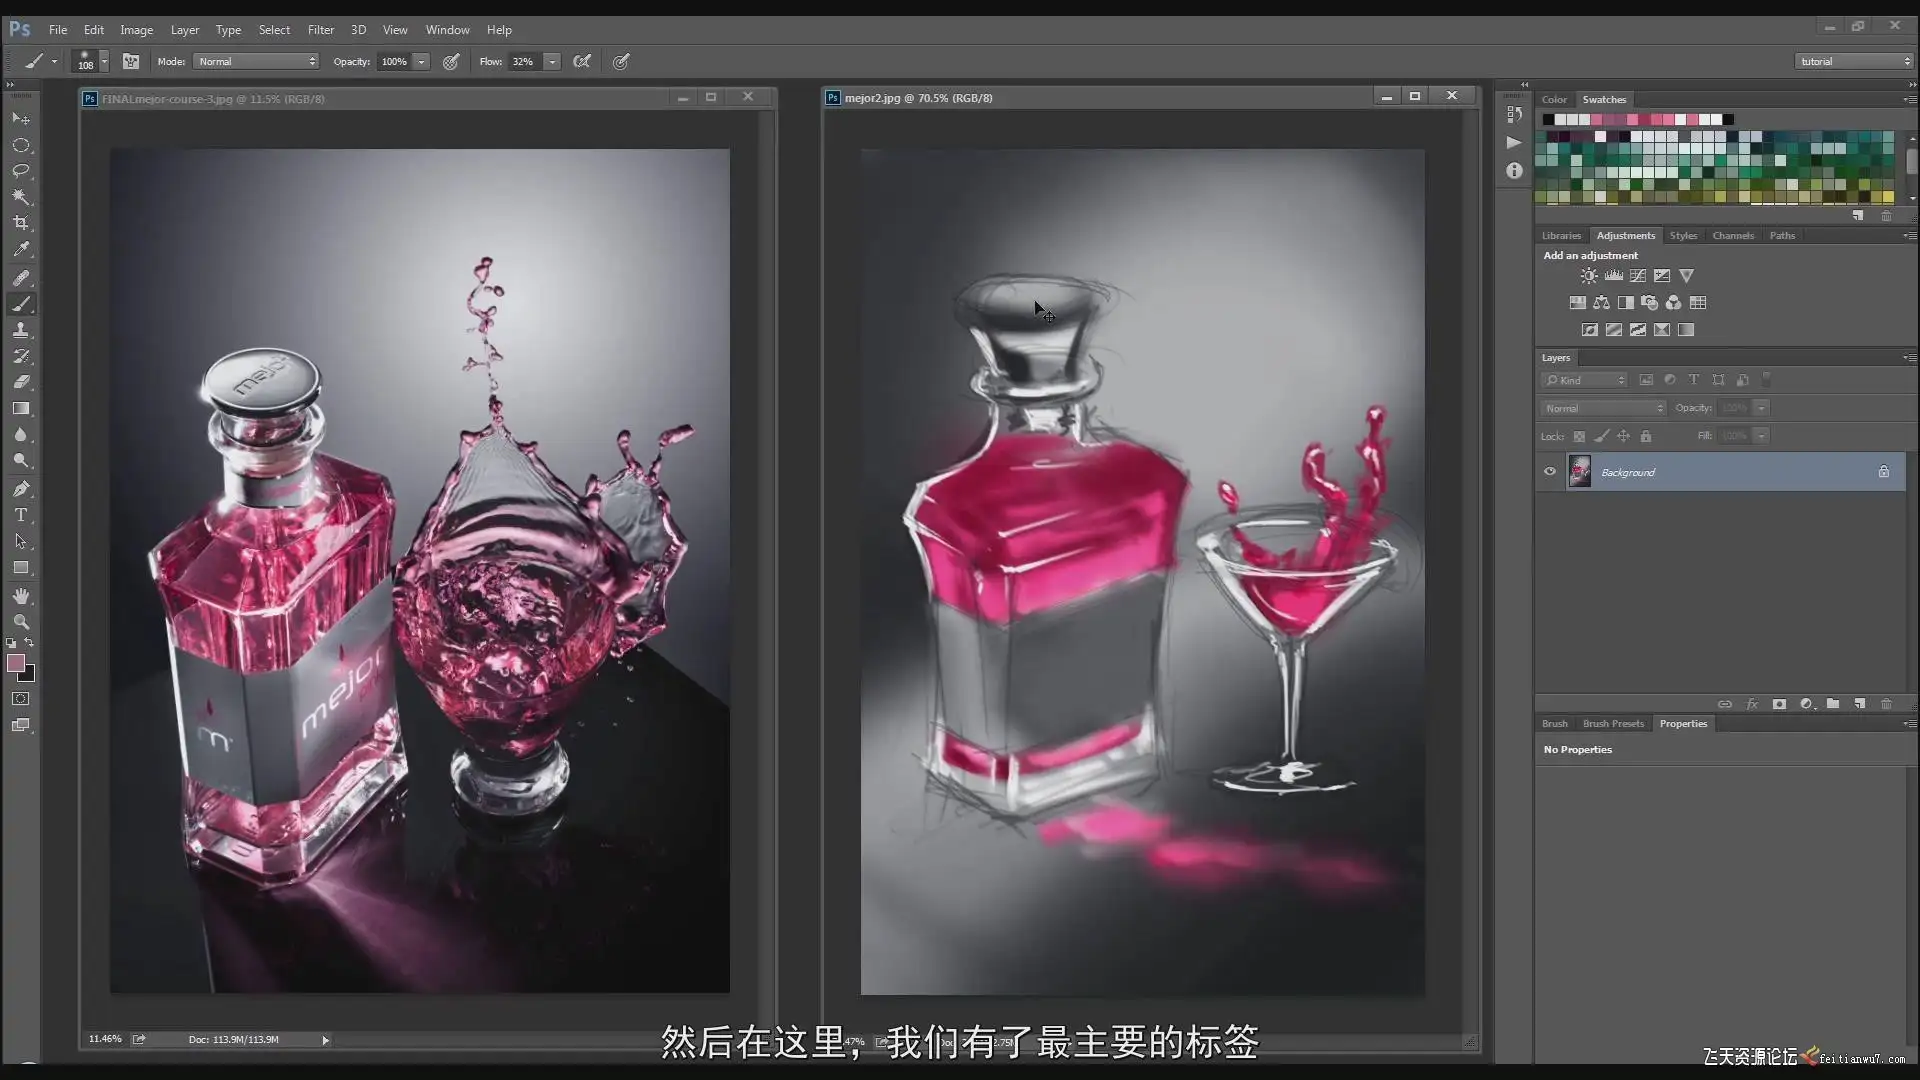Open the Filter menu
Image resolution: width=1920 pixels, height=1080 pixels.
[320, 30]
